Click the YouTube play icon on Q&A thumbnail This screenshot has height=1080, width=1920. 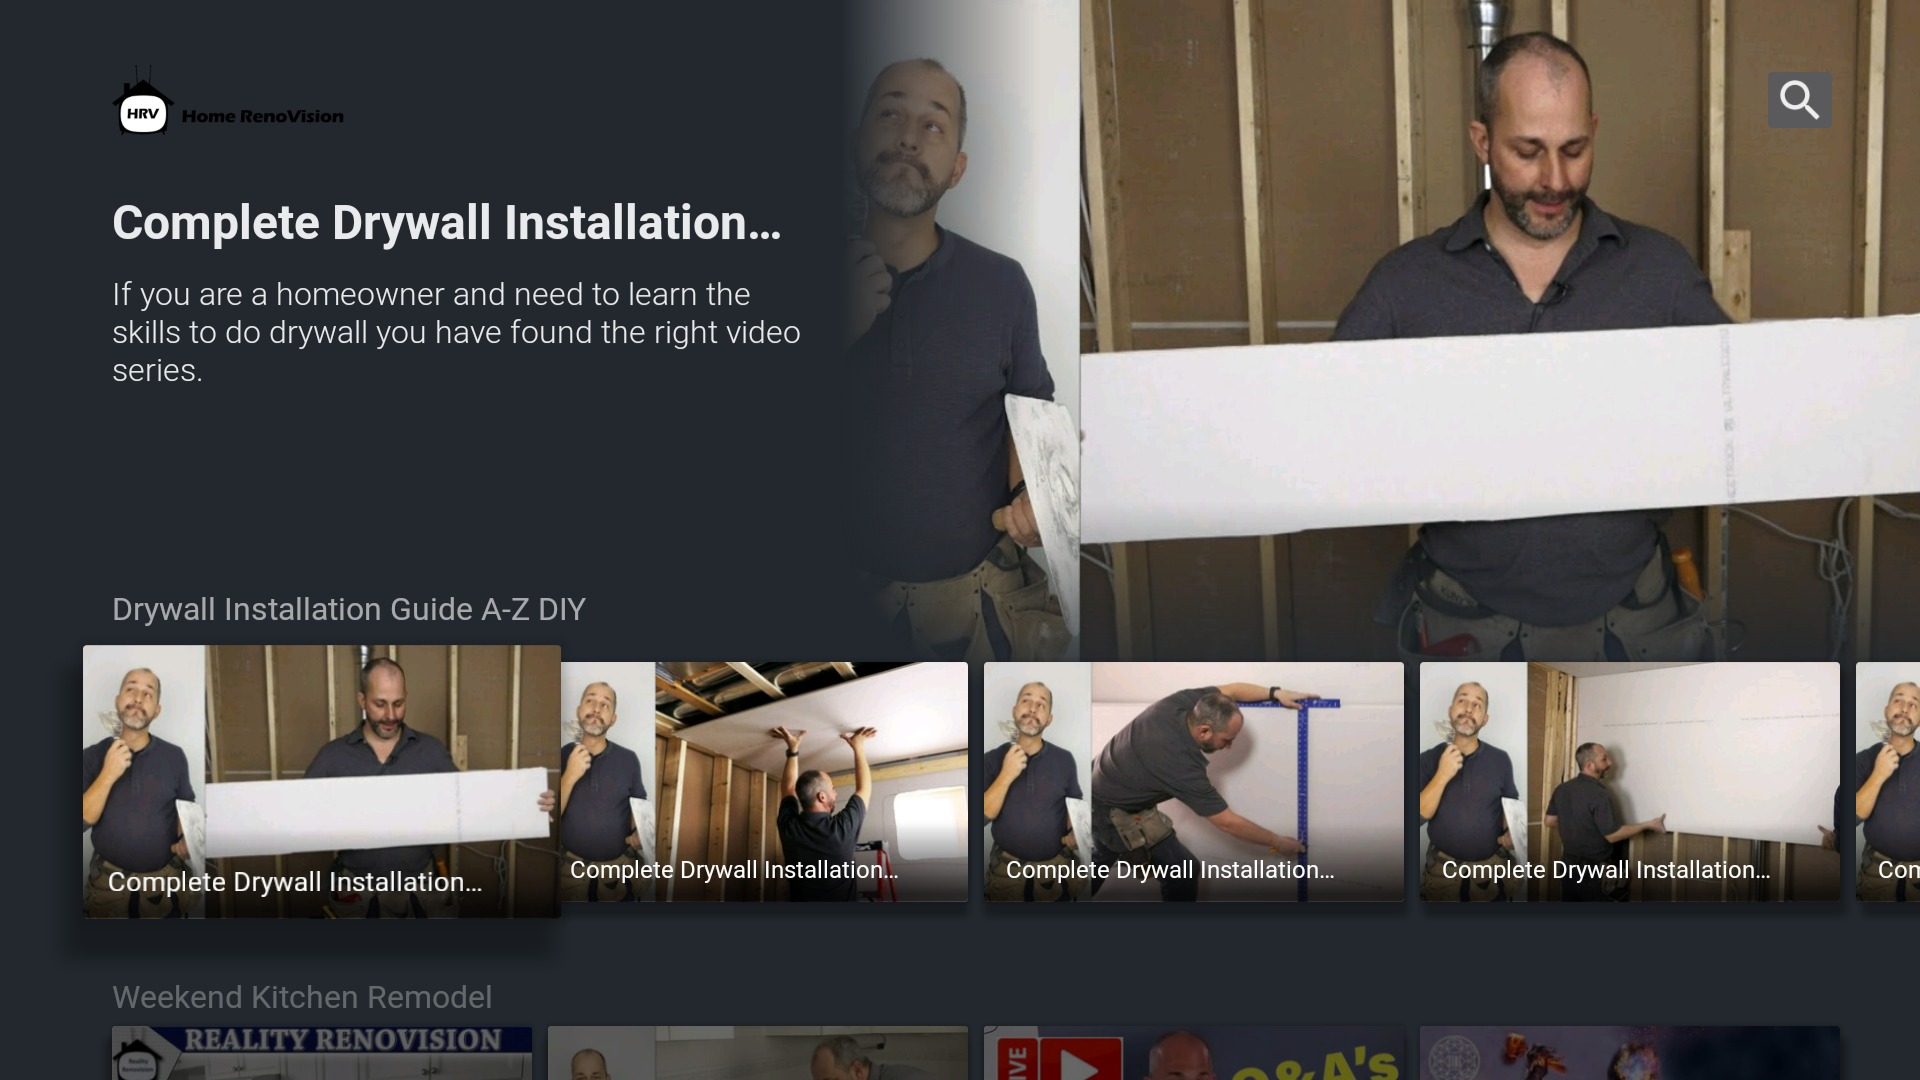pyautogui.click(x=1080, y=1065)
